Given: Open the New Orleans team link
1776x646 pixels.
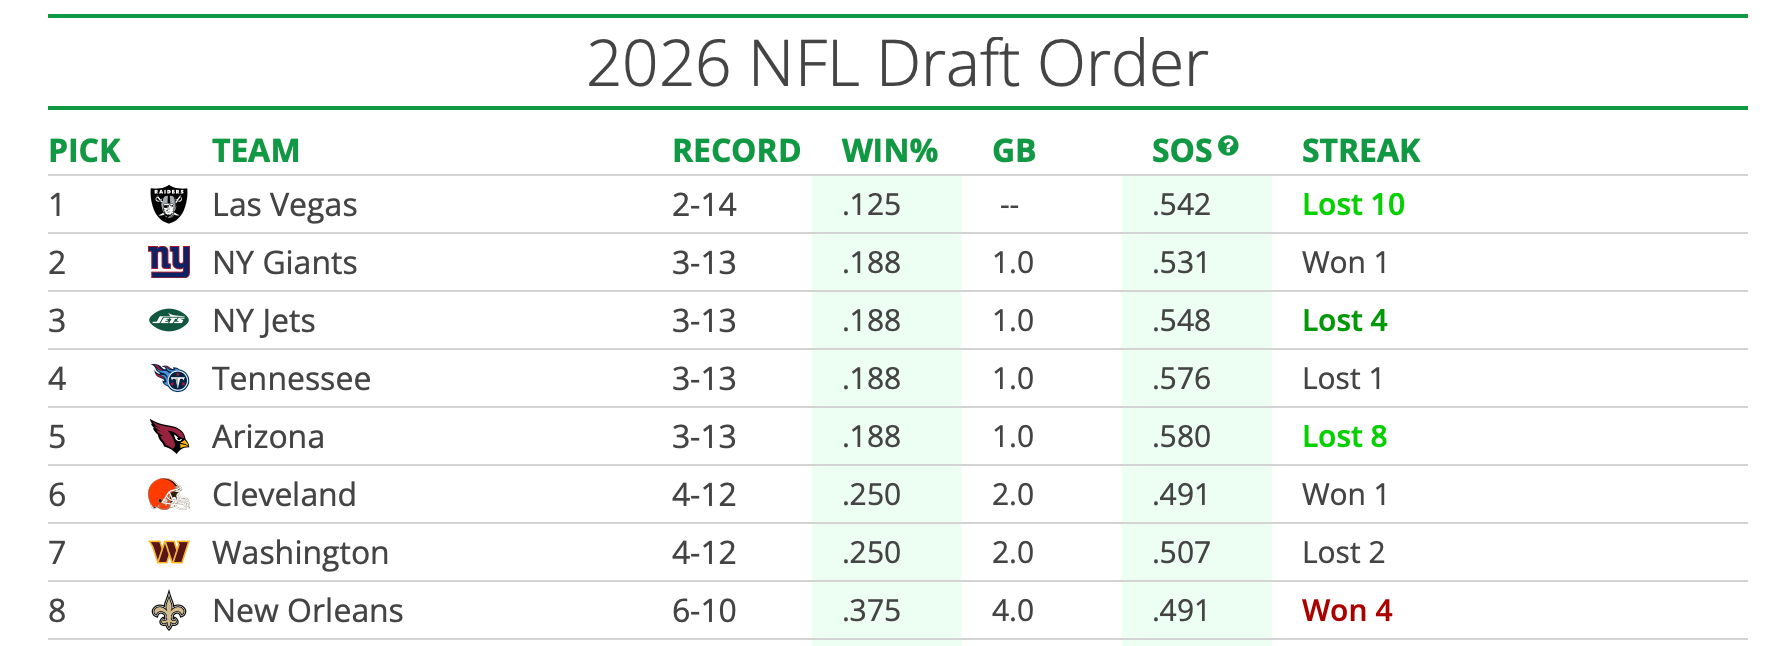Looking at the screenshot, I should tap(307, 611).
